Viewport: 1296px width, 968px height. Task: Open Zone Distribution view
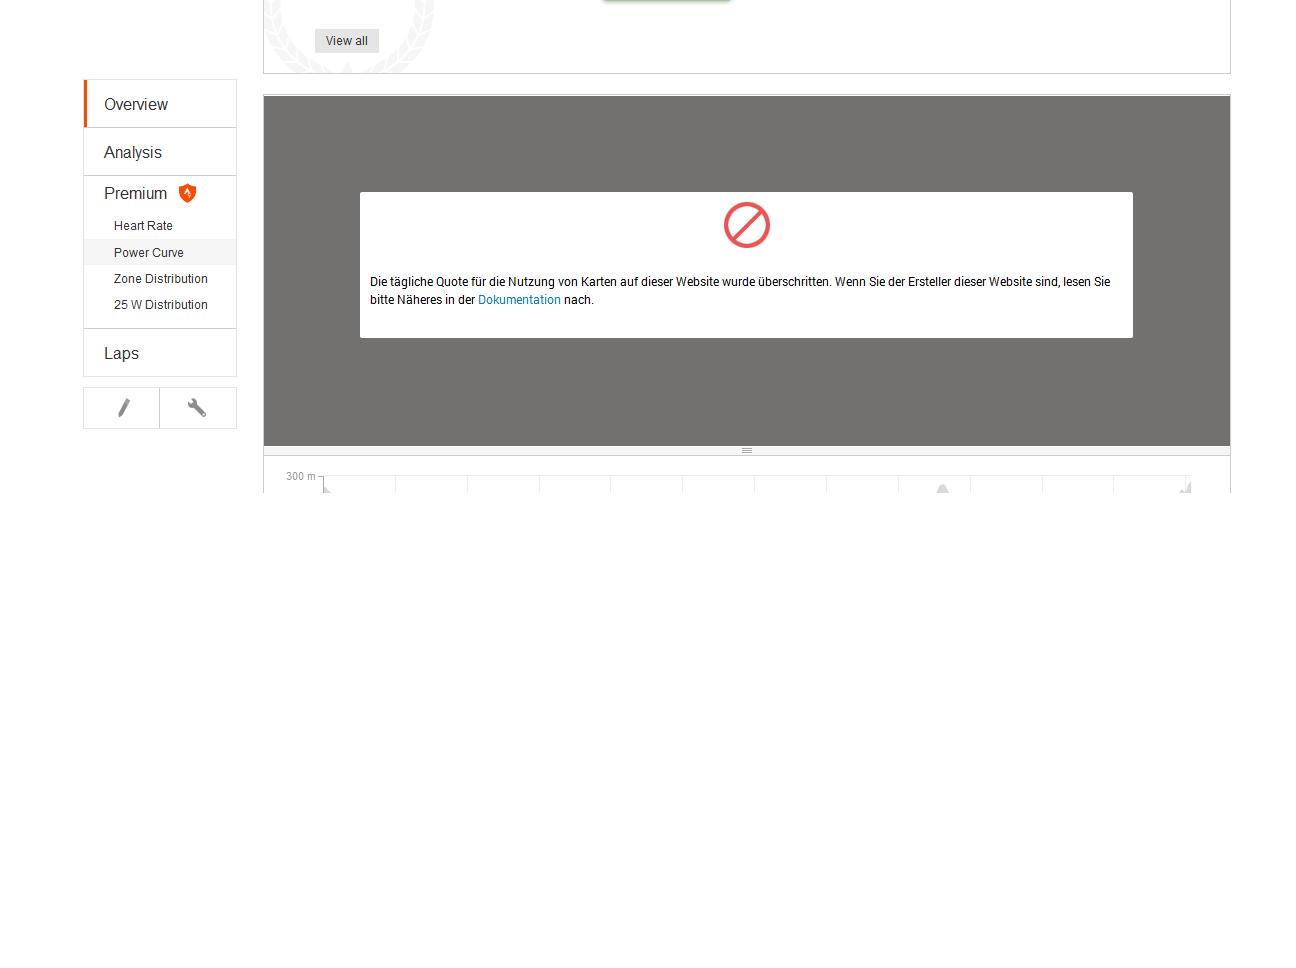point(161,279)
